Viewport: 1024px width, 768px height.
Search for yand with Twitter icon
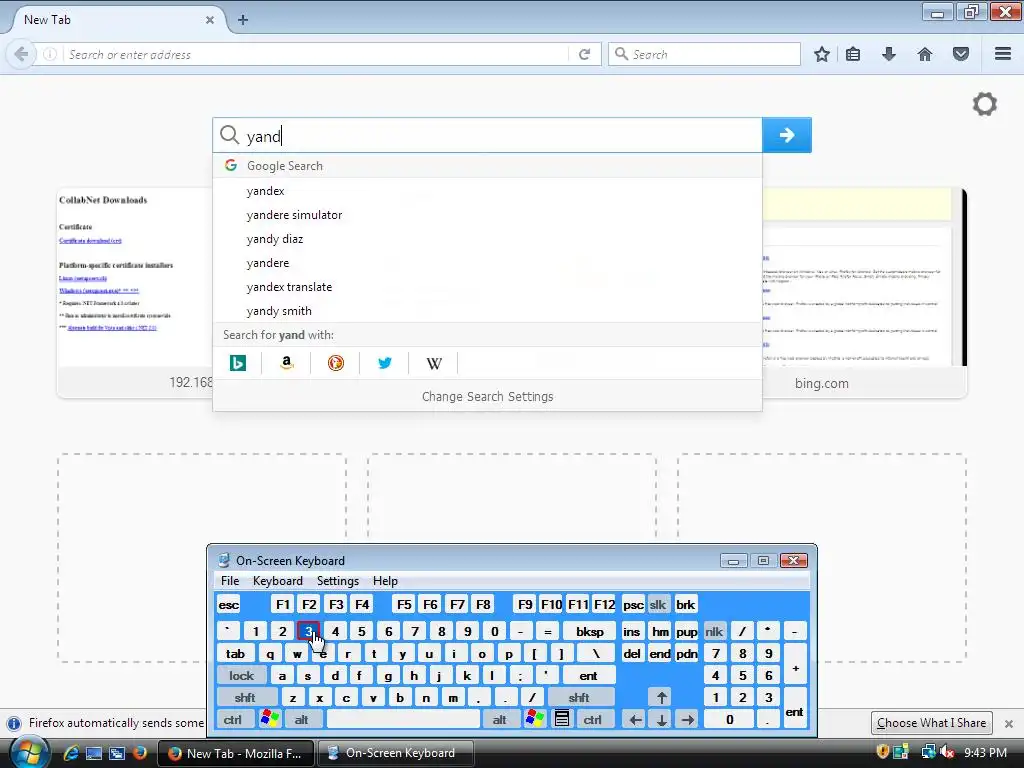pyautogui.click(x=385, y=363)
